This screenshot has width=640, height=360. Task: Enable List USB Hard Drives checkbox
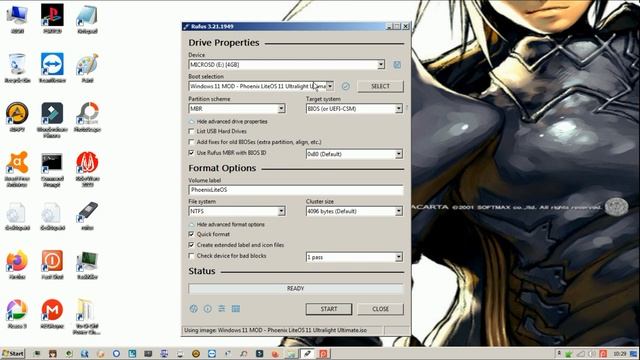[x=191, y=131]
